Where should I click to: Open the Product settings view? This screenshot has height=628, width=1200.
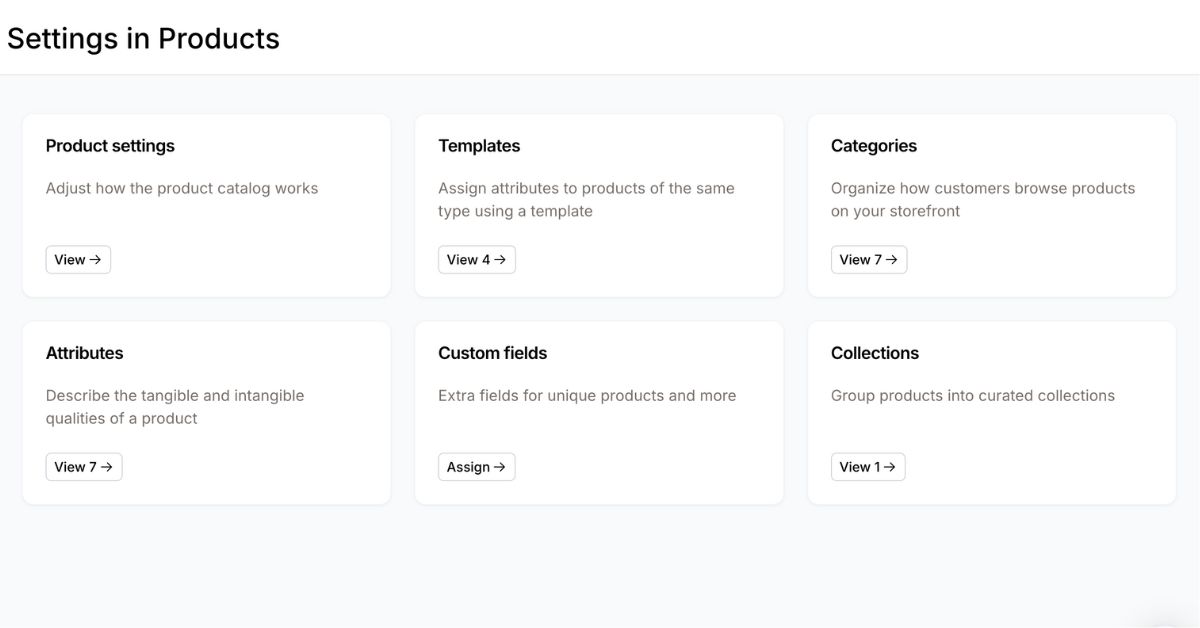78,259
